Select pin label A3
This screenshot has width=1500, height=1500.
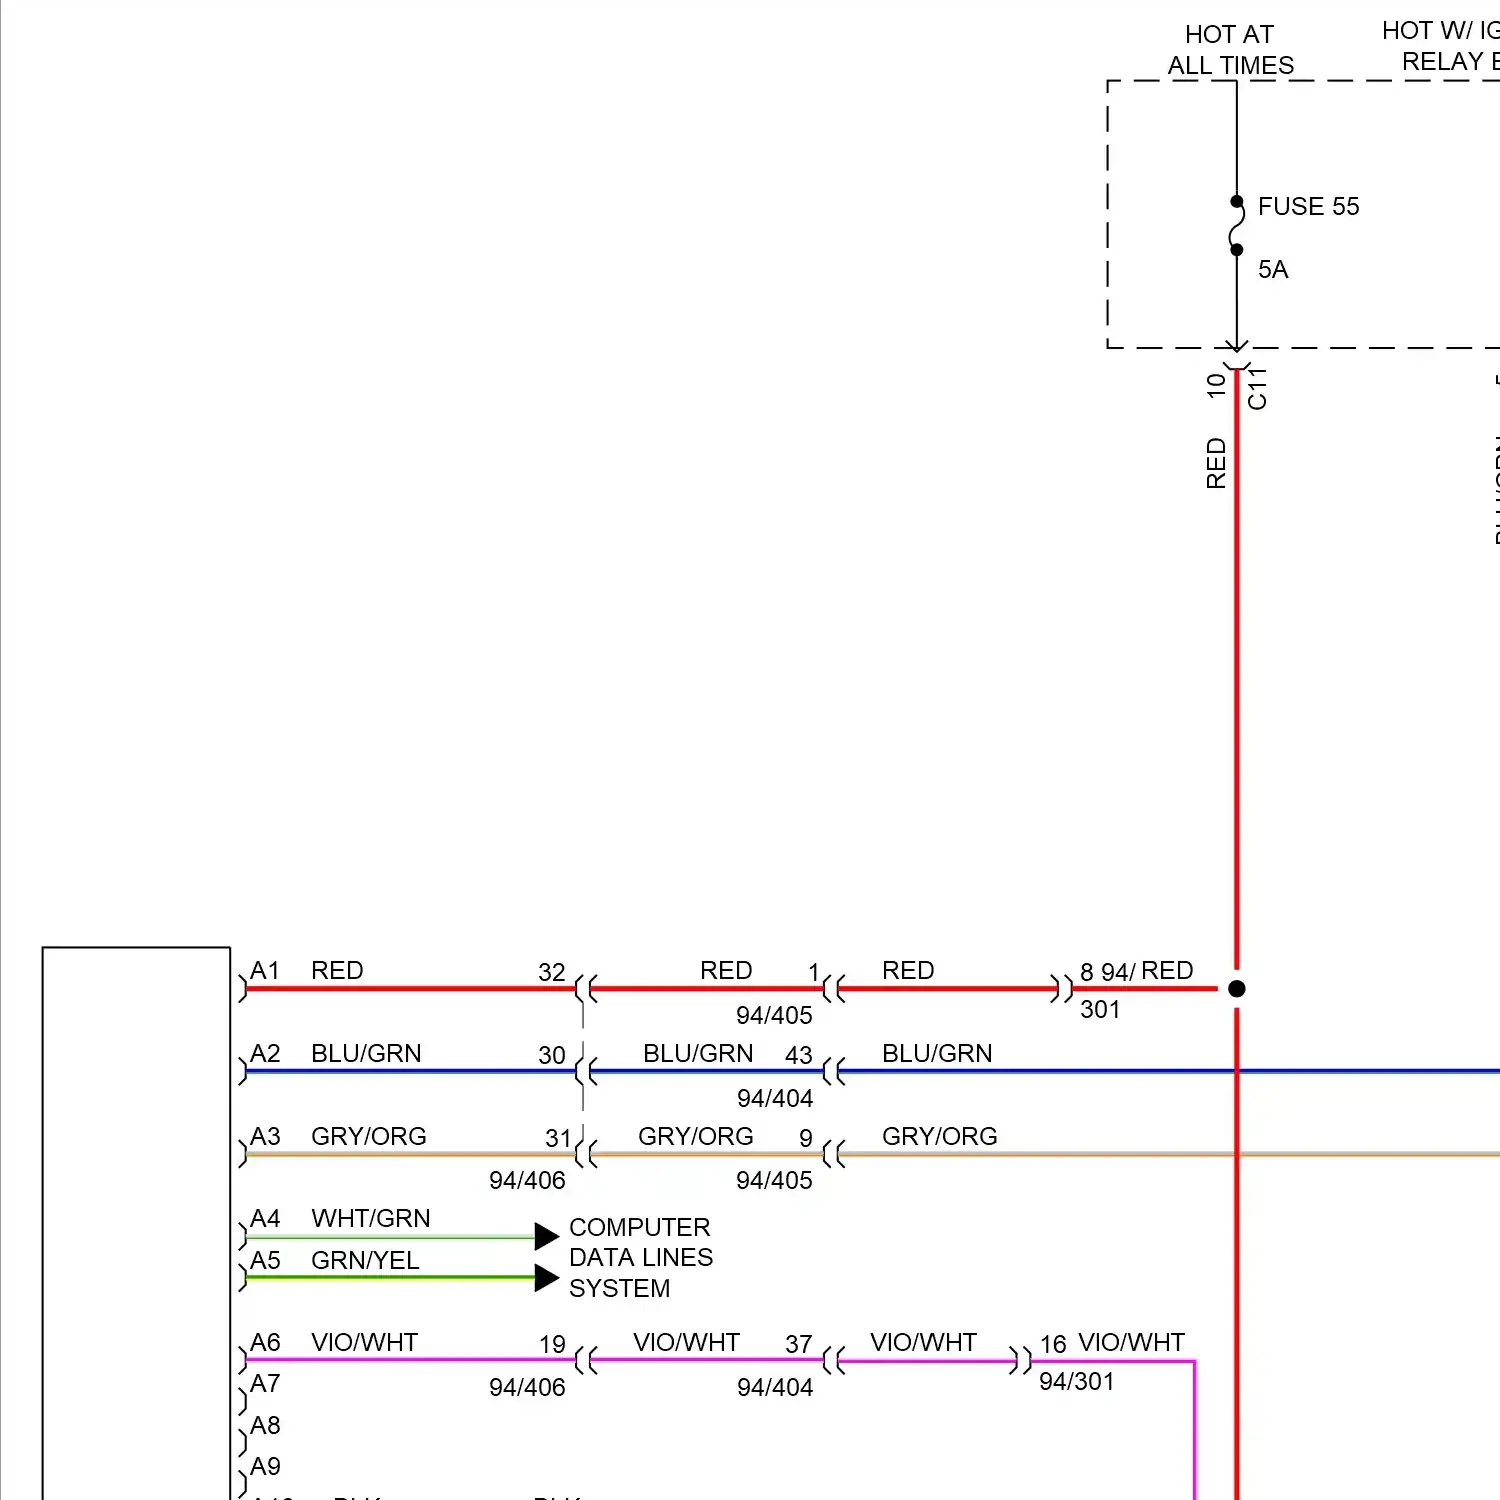click(x=265, y=1136)
